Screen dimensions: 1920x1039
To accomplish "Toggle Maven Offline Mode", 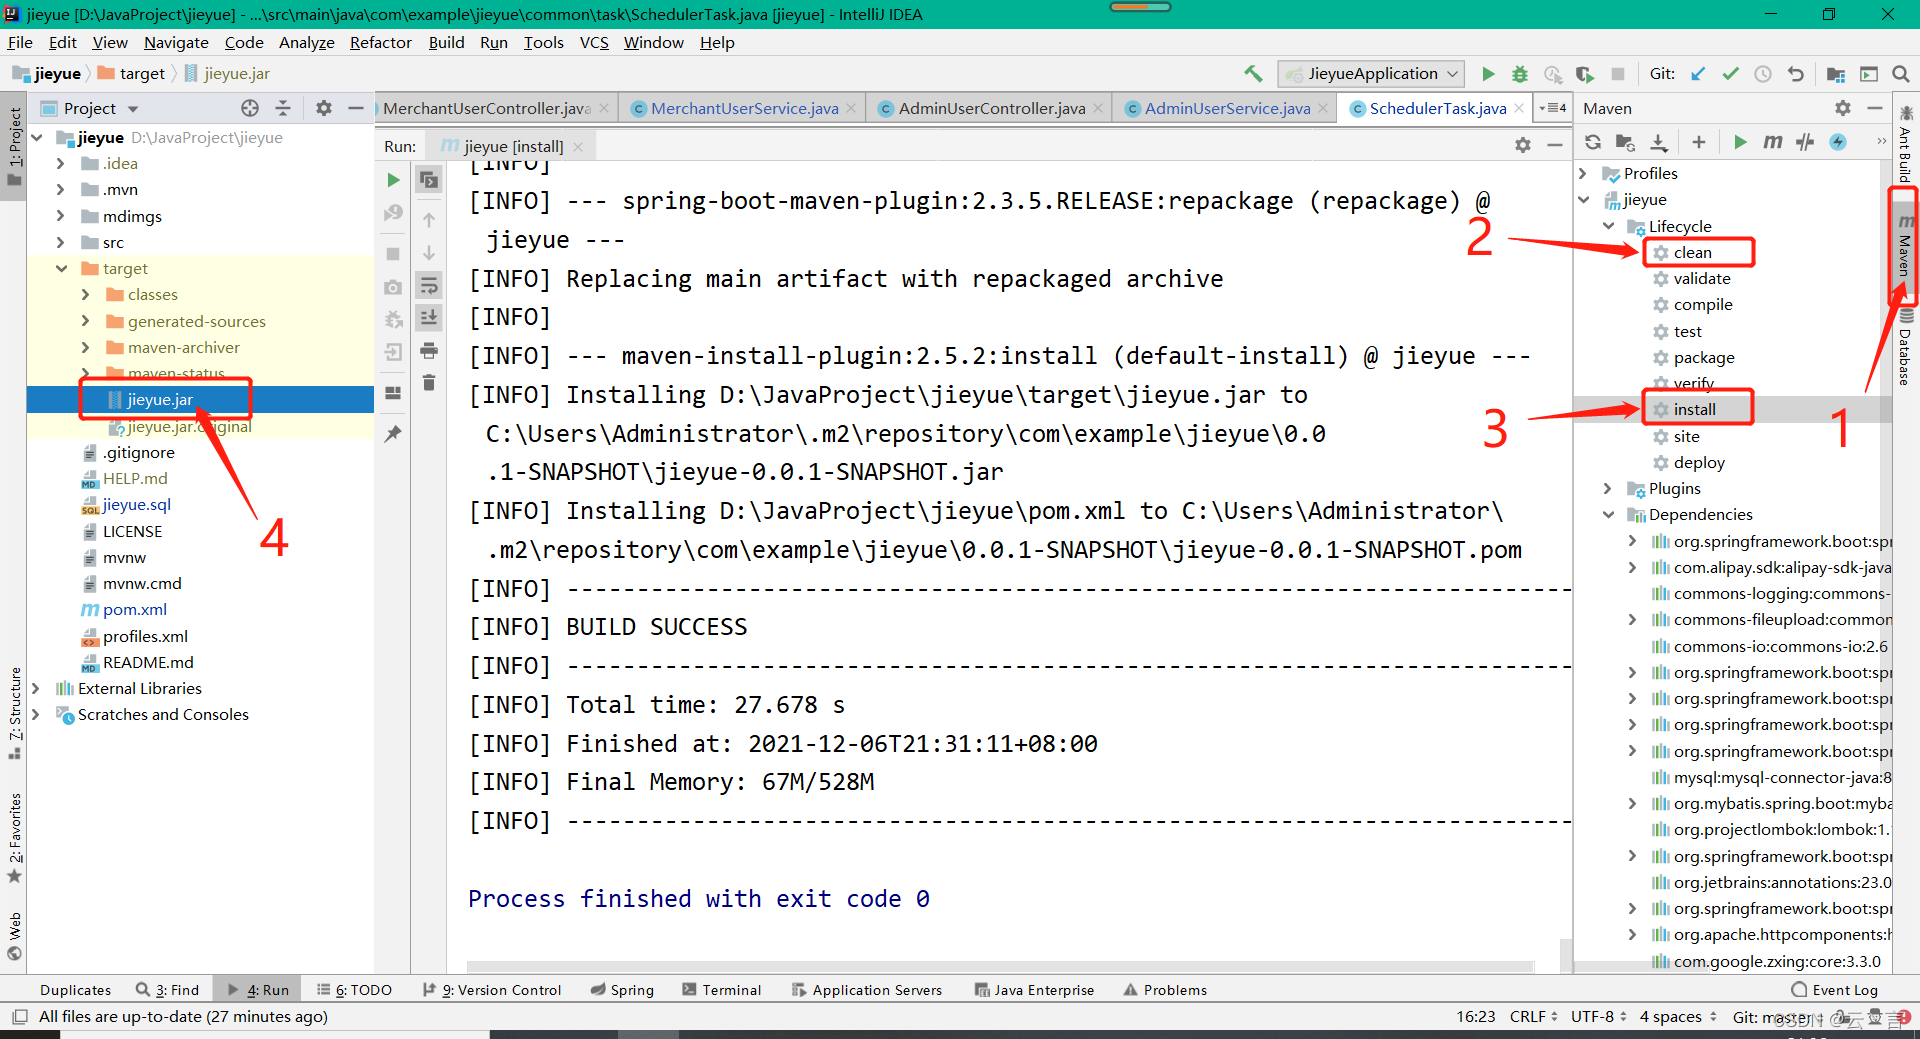I will (1805, 142).
